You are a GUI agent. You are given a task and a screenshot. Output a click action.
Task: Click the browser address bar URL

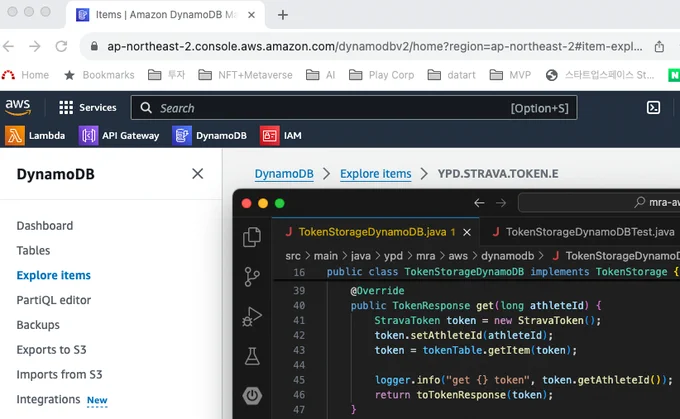pos(375,46)
